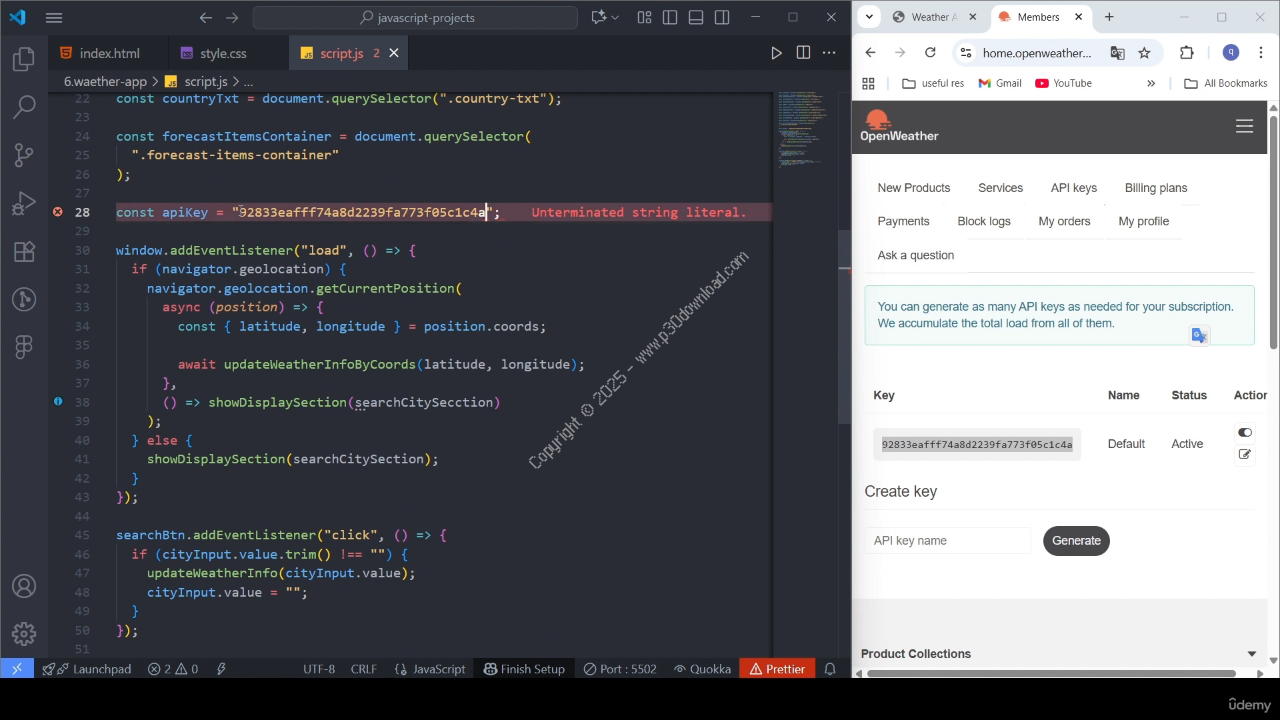Toggle the primary sidebar layout button
Image resolution: width=1280 pixels, height=720 pixels.
[670, 17]
